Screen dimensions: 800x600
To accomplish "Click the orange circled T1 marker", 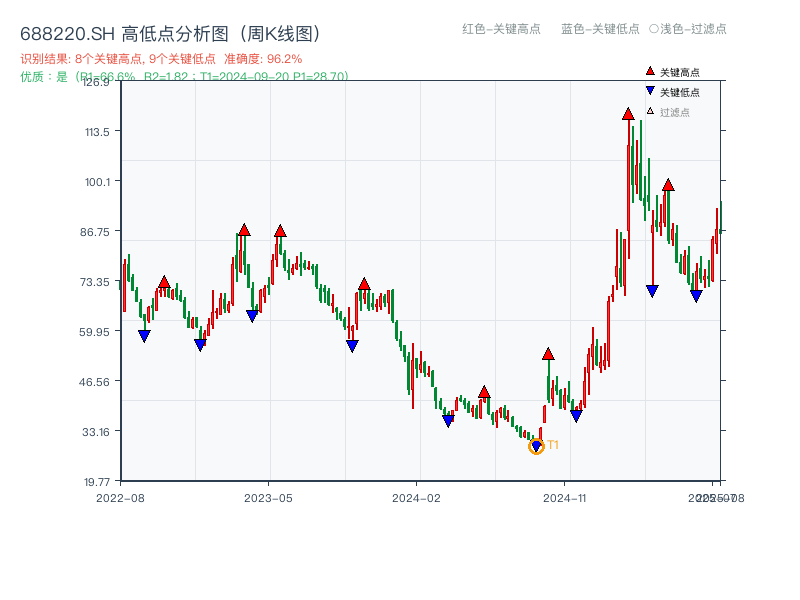I will (x=536, y=446).
